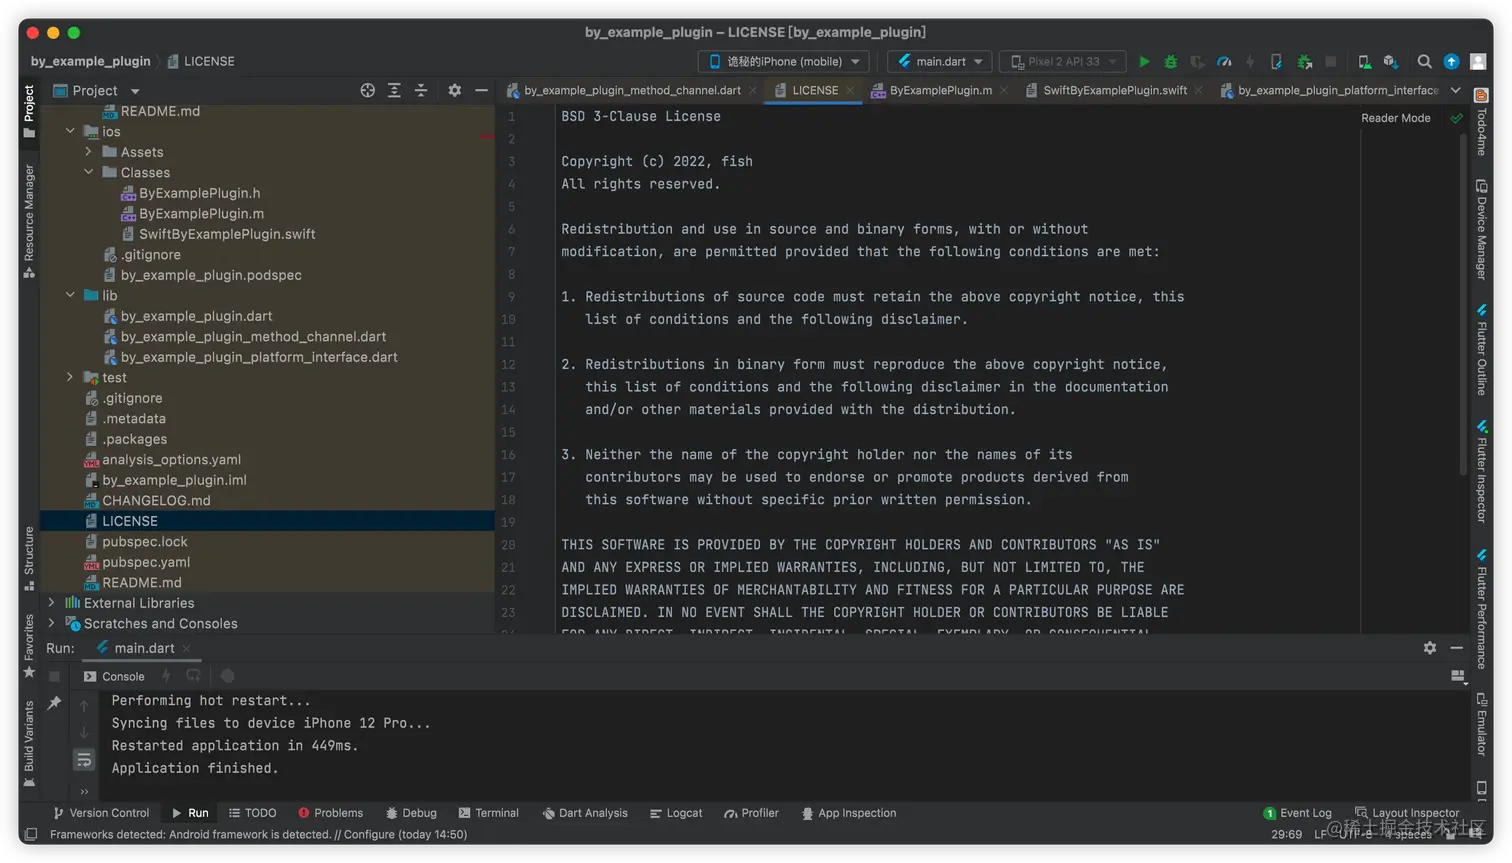
Task: Click the 29:69 cursor position indicator
Action: (x=1286, y=834)
